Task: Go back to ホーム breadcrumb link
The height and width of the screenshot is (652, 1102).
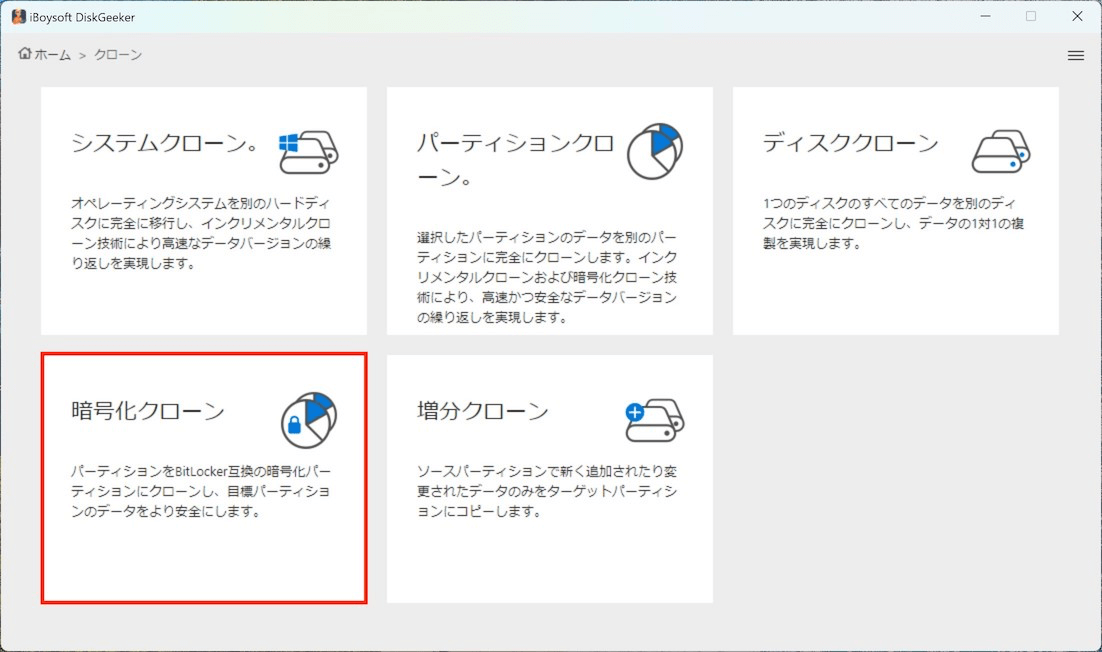Action: coord(53,55)
